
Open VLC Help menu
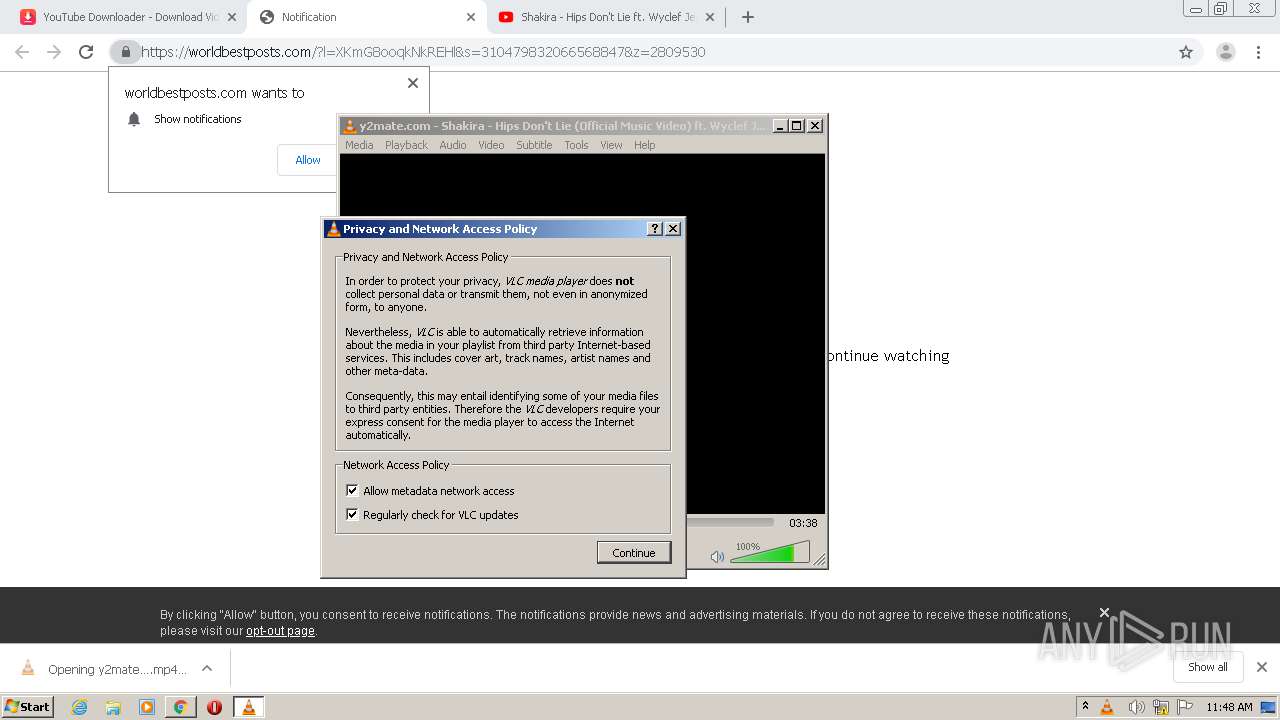[x=645, y=145]
